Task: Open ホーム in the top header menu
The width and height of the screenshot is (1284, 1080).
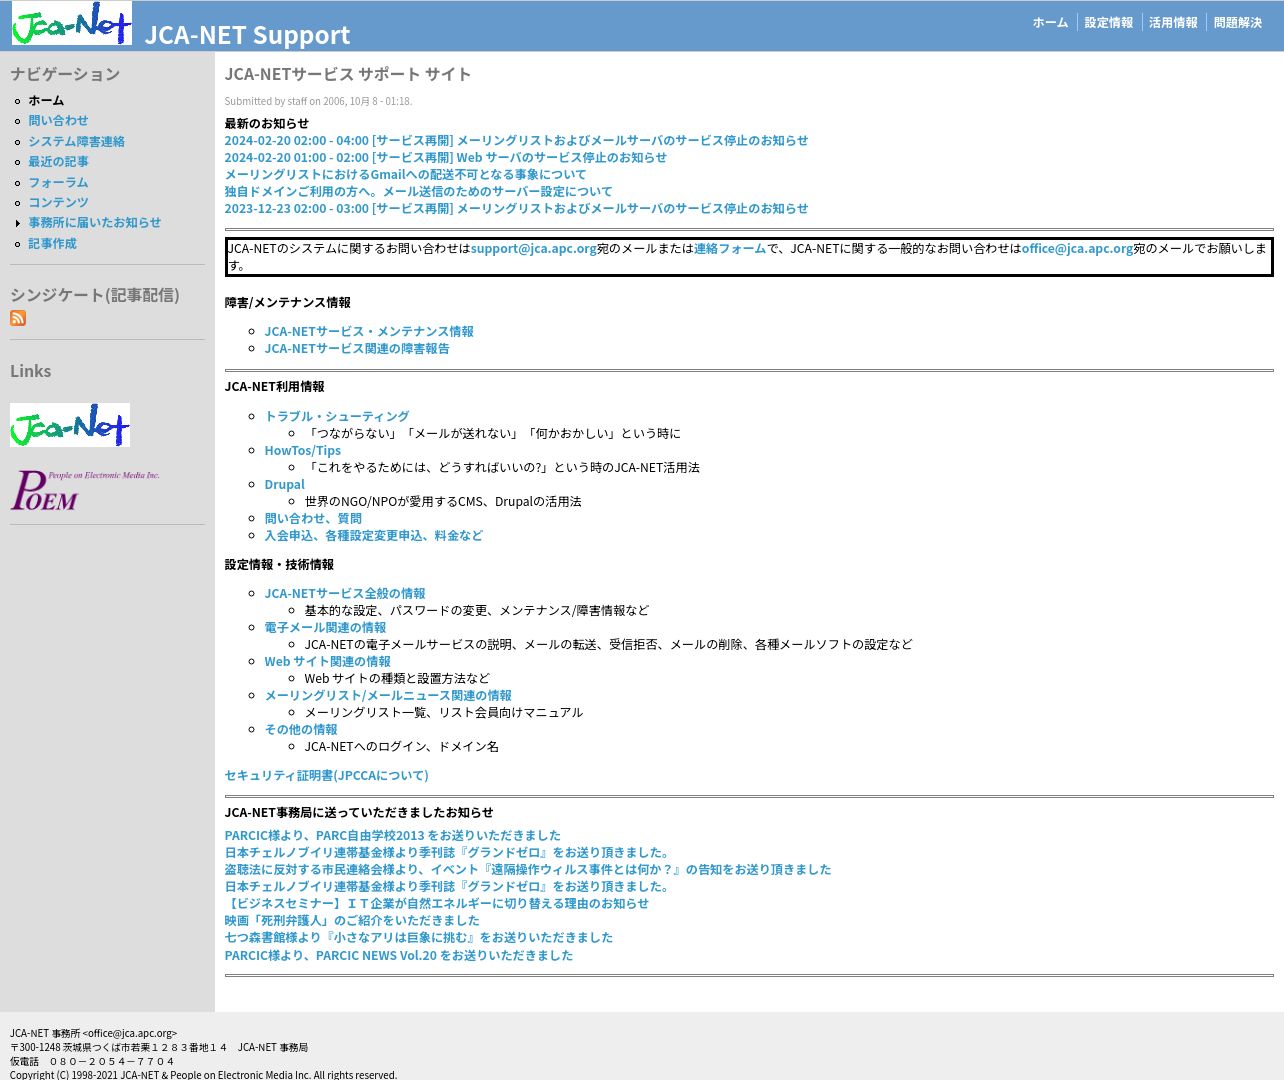Action: (1050, 22)
